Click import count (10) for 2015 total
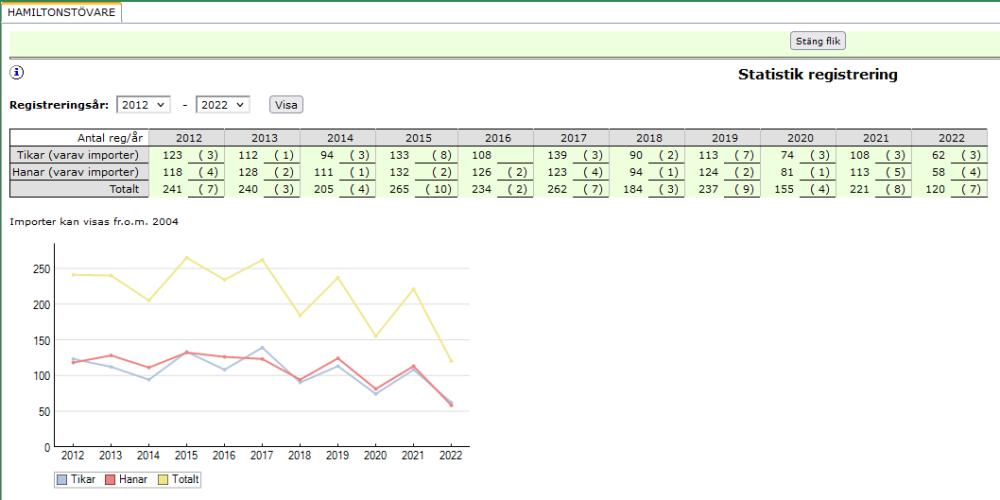This screenshot has width=1000, height=500. [438, 189]
